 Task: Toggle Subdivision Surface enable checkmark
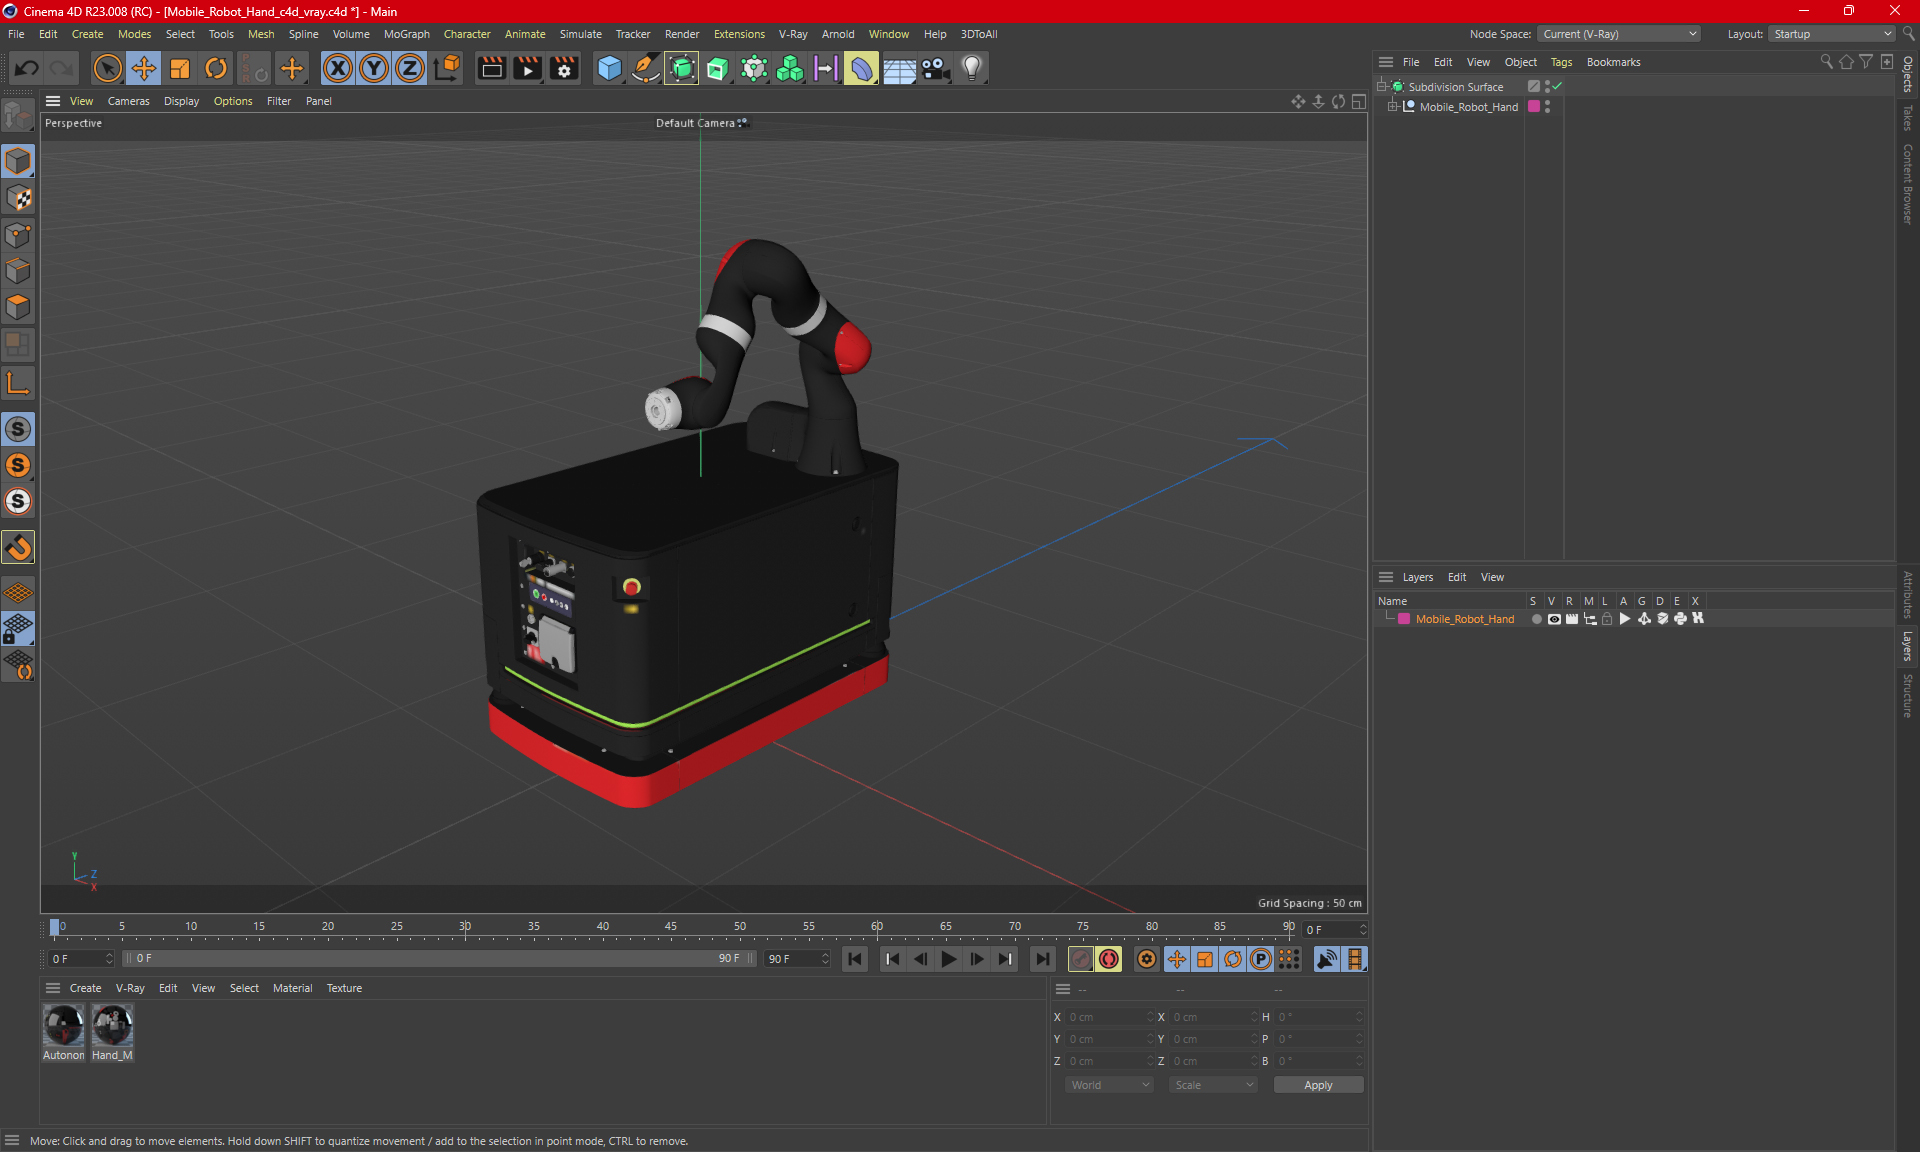[x=1557, y=86]
